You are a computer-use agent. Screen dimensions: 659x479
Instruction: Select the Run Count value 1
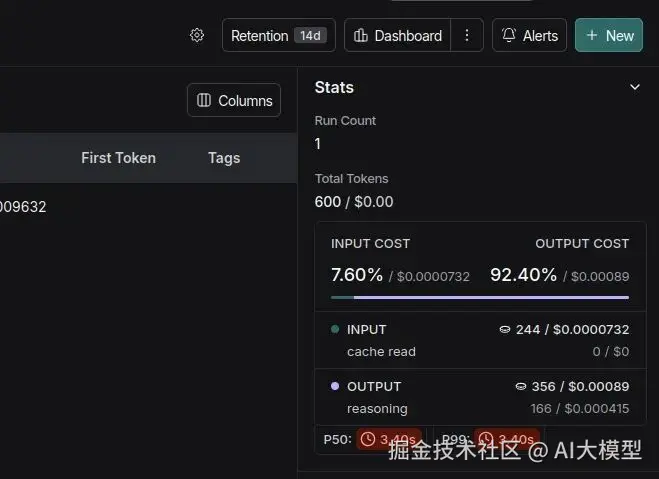tap(318, 144)
